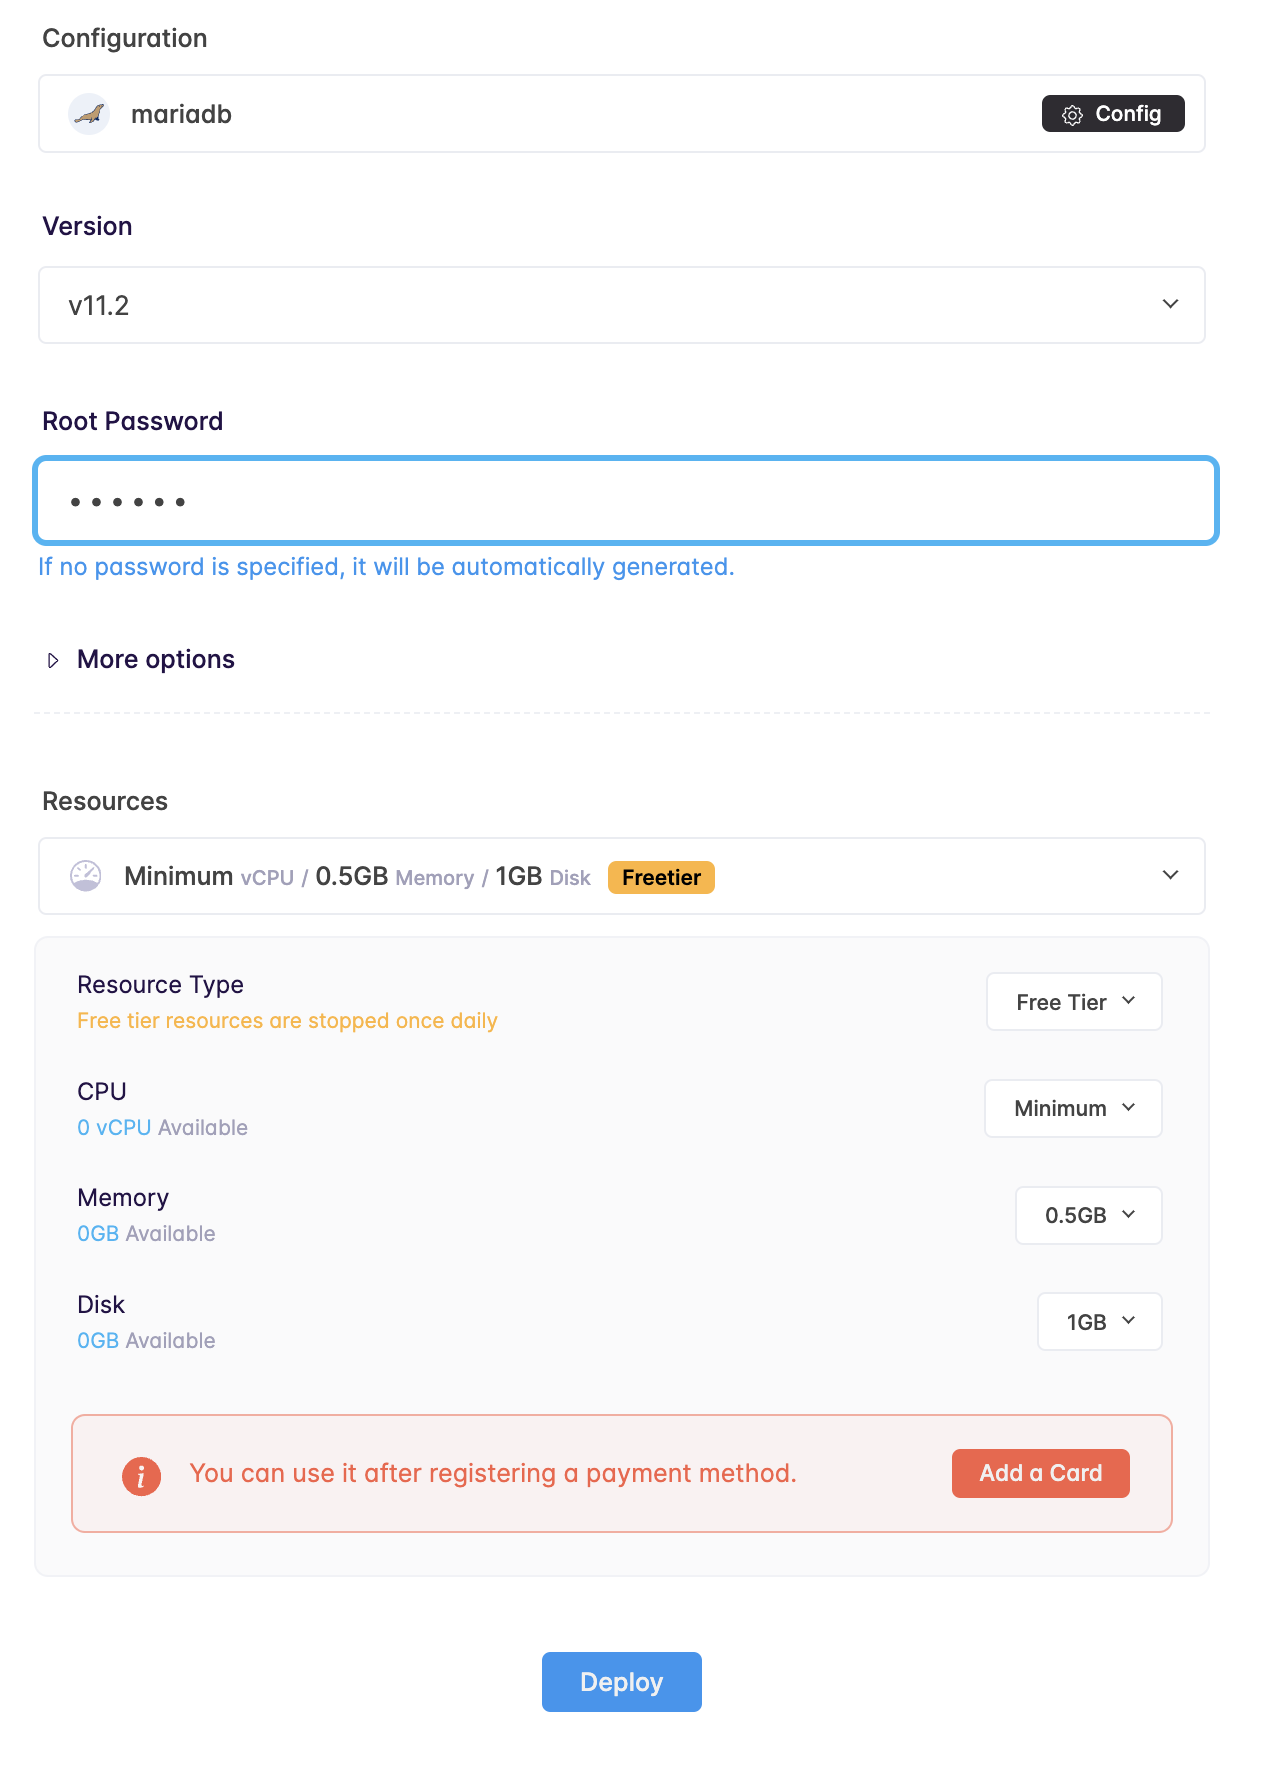Open the Config button for mariadb
This screenshot has height=1768, width=1264.
click(x=1112, y=114)
